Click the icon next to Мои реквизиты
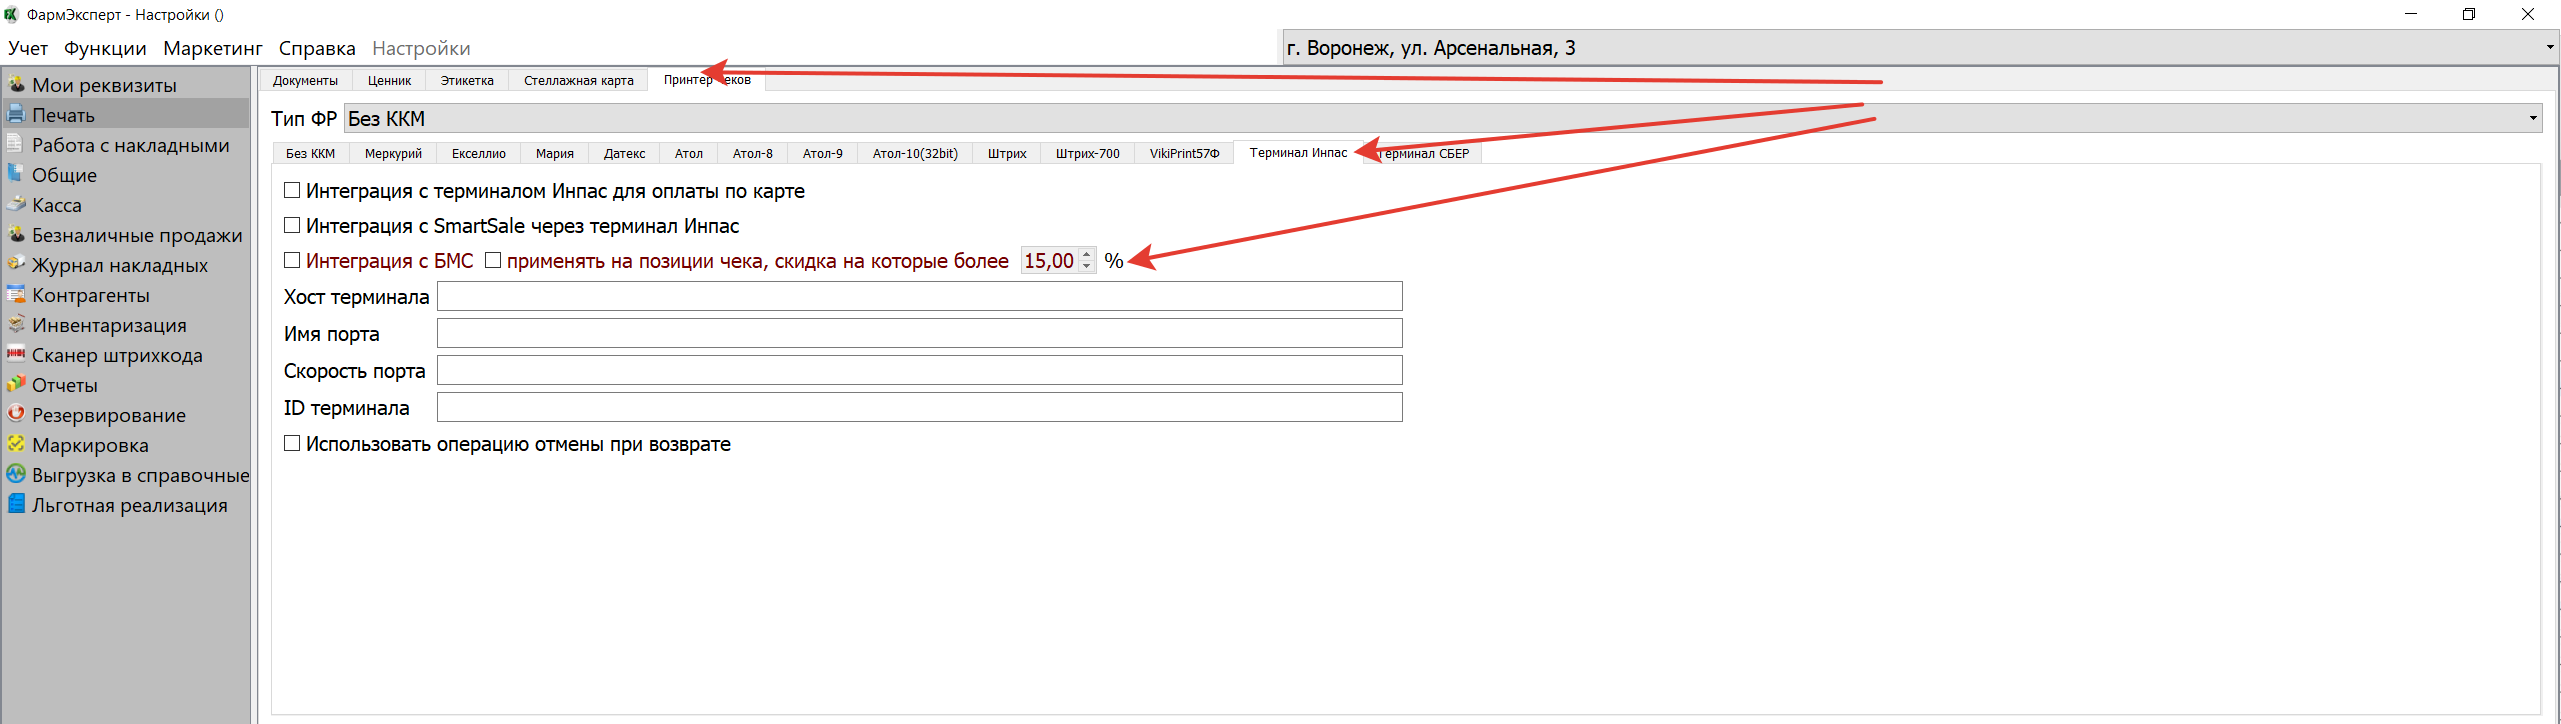This screenshot has width=2561, height=724. 16,84
